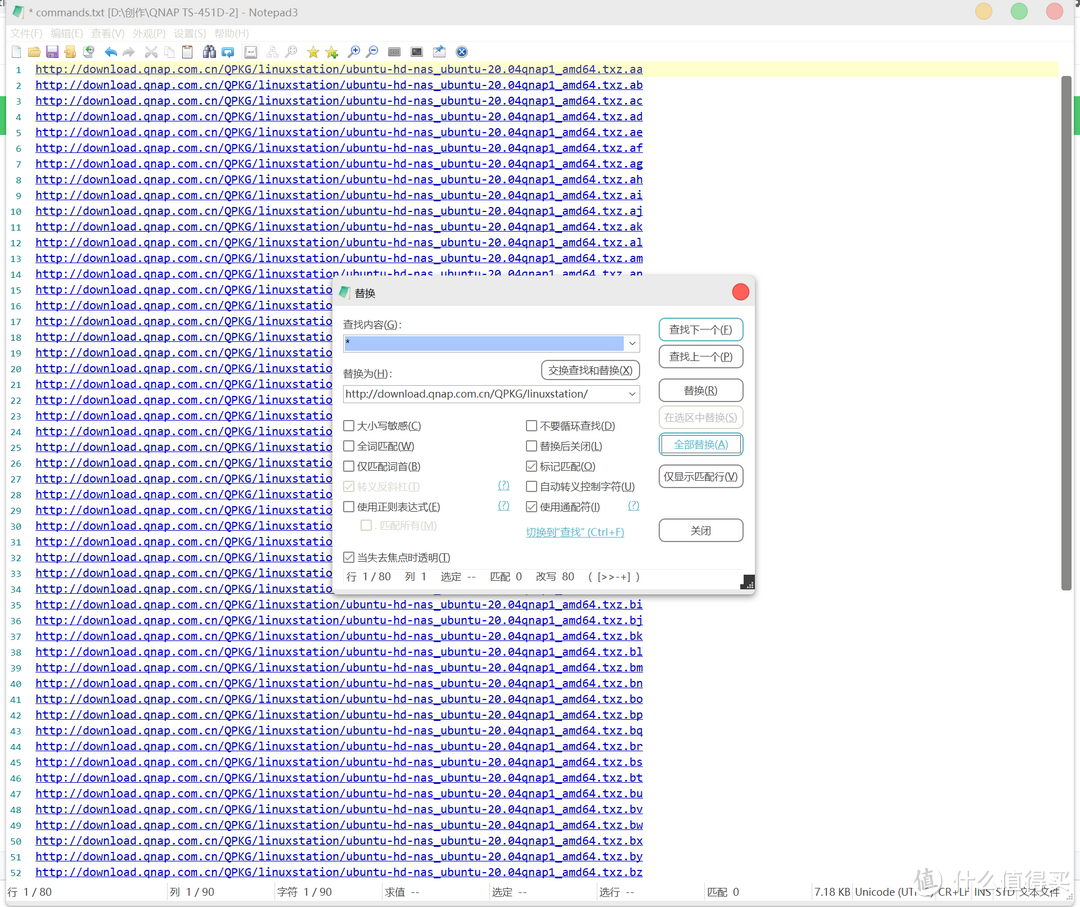Click the 交换查找和替换(X) button

point(590,370)
